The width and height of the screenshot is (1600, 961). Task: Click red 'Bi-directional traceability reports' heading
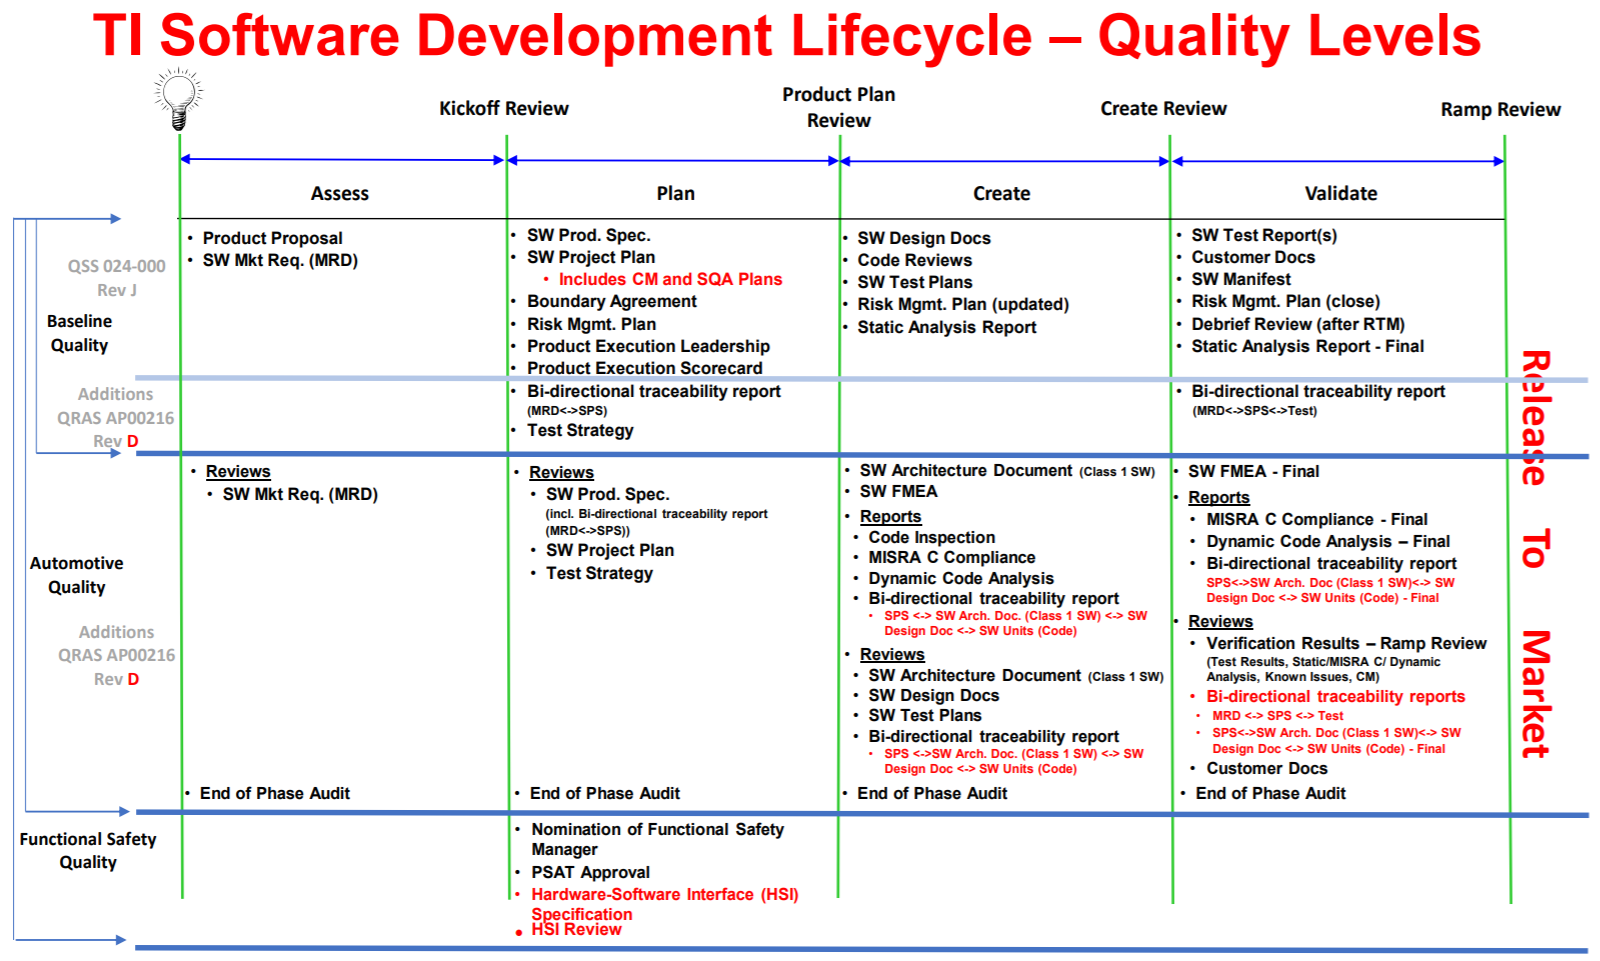1336,696
